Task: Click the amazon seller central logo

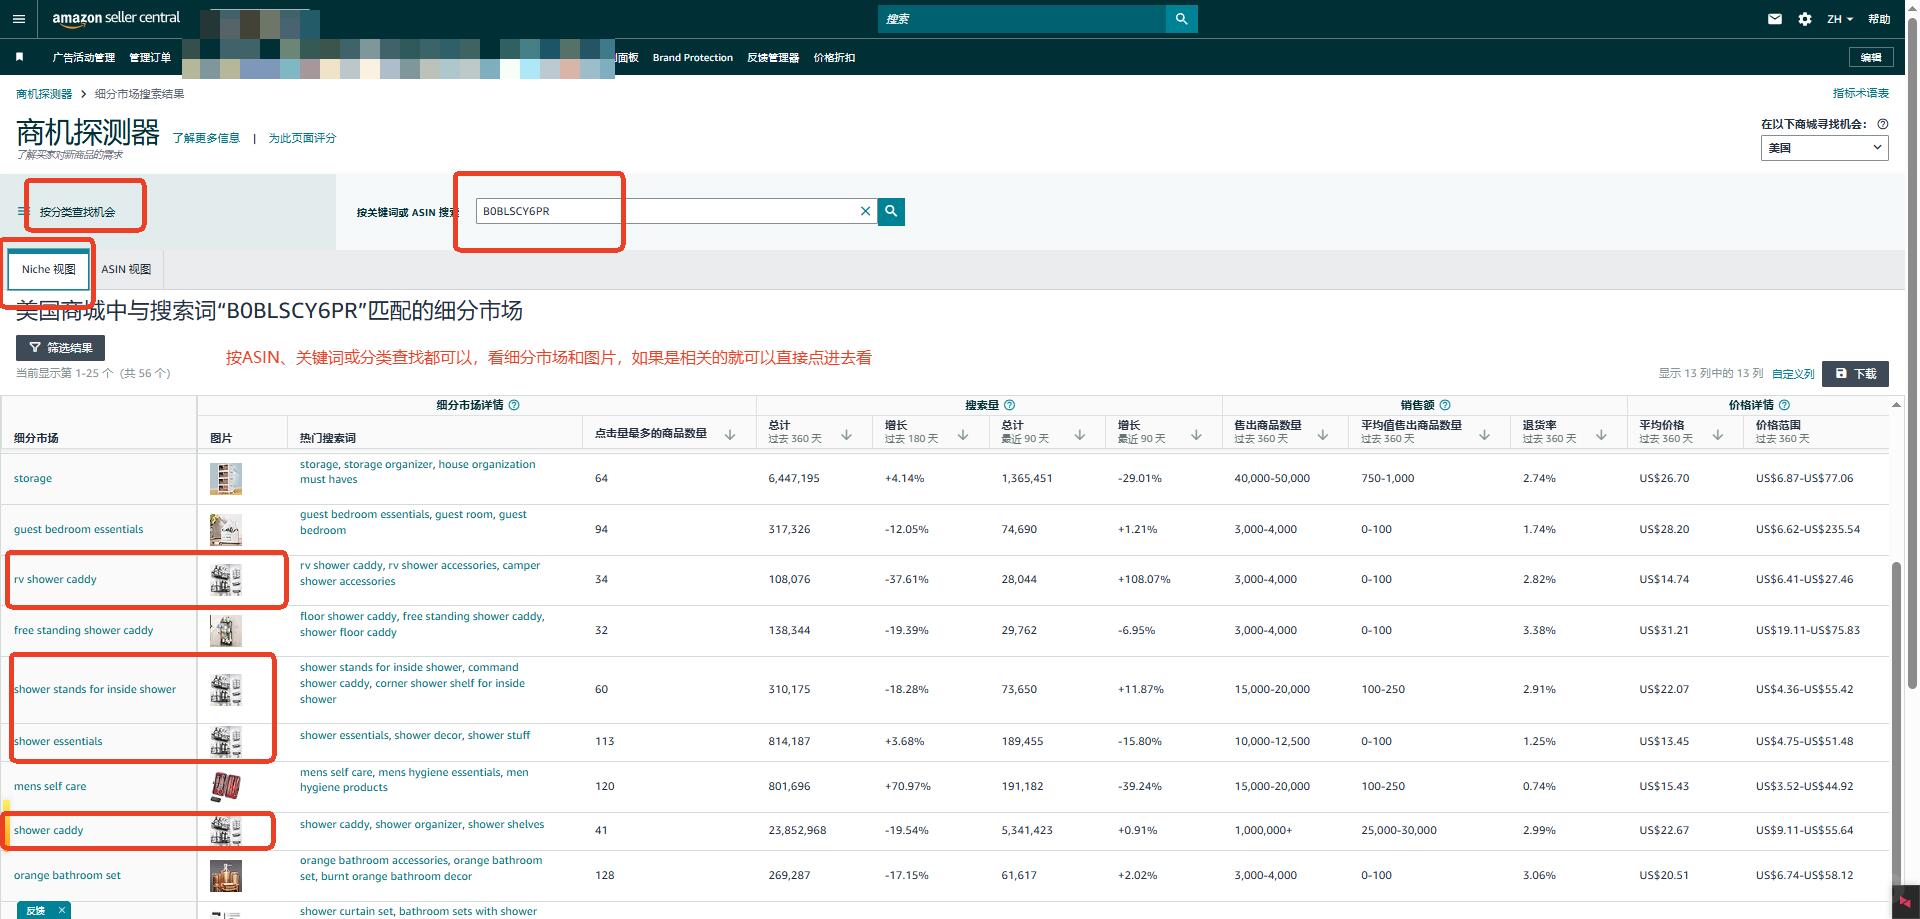Action: coord(116,19)
